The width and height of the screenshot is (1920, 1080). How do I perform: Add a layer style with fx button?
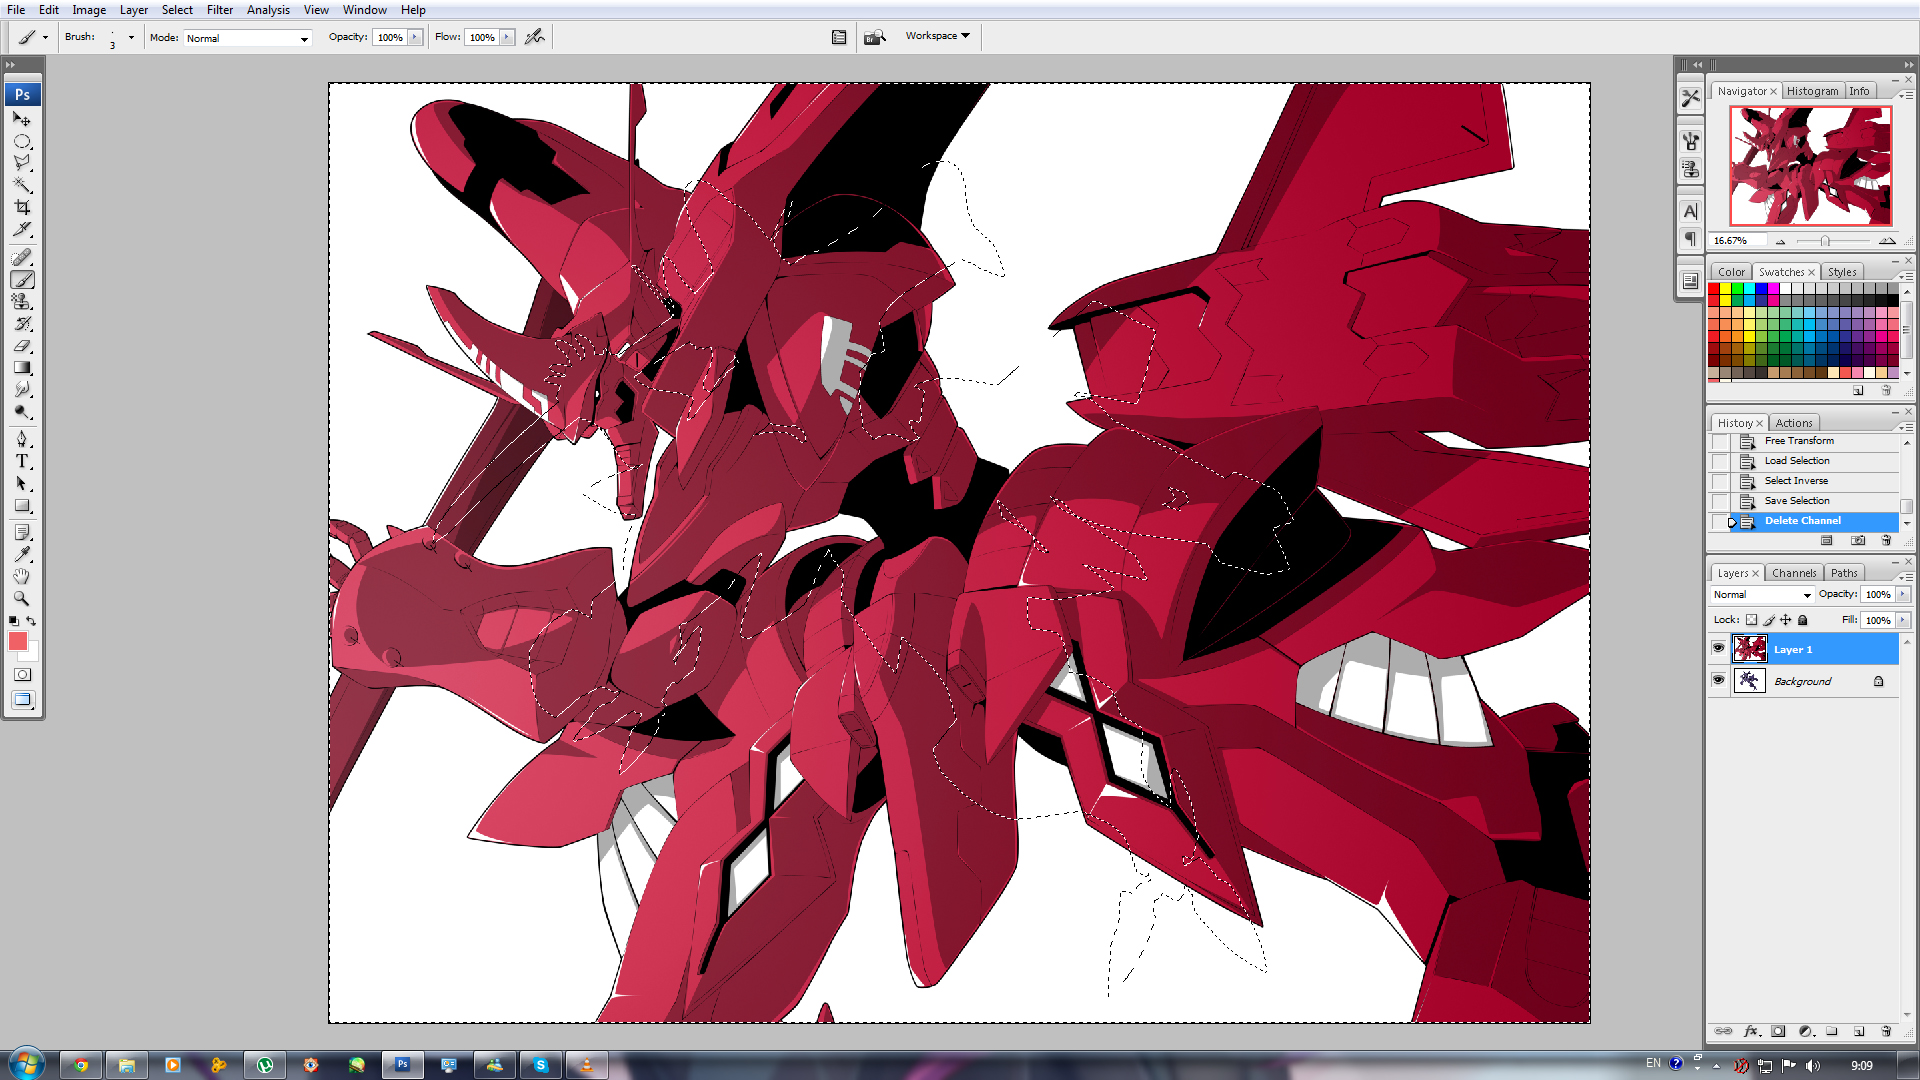[x=1751, y=1031]
